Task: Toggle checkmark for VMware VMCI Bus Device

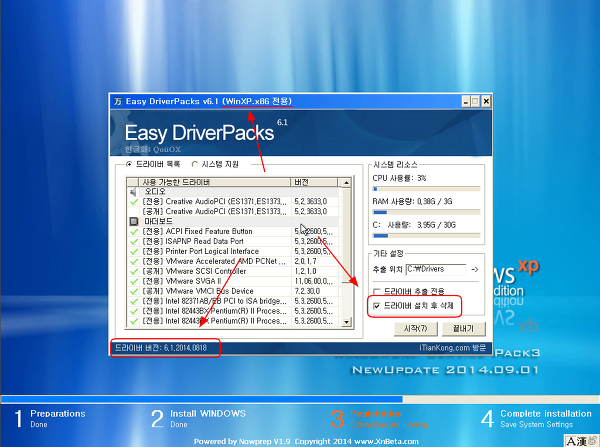Action: pos(134,291)
